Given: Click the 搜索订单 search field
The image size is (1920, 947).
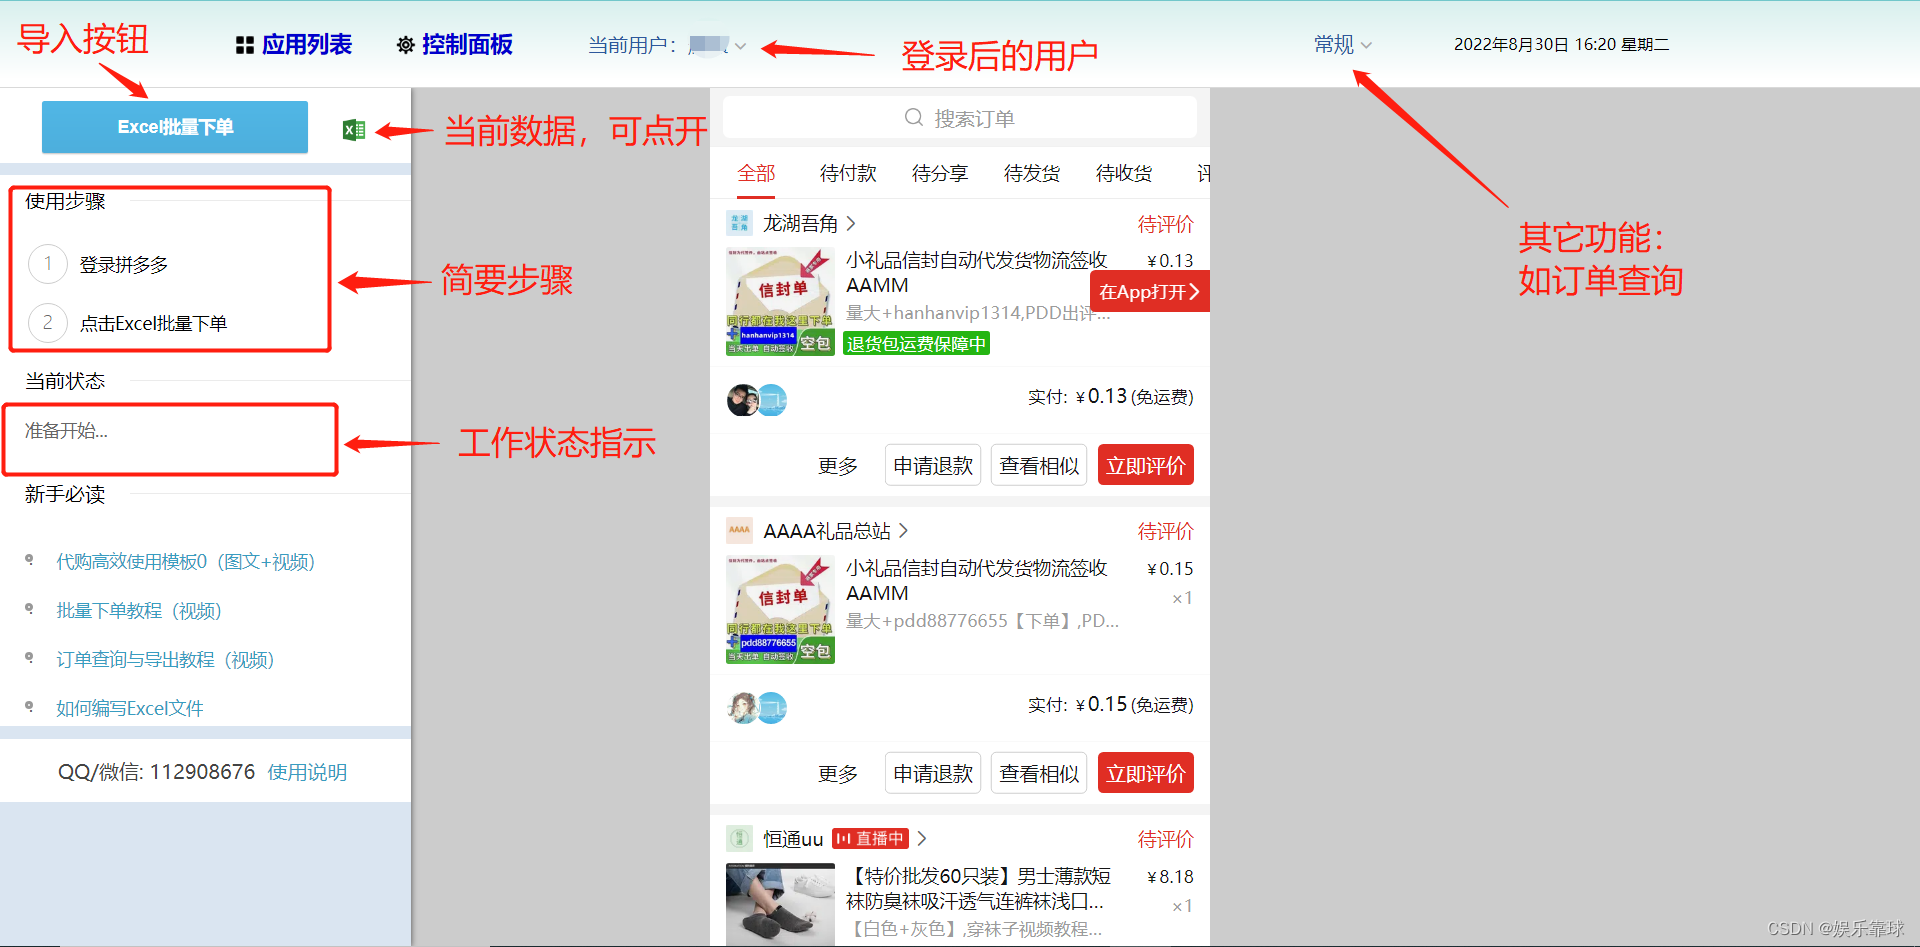Looking at the screenshot, I should (x=960, y=118).
